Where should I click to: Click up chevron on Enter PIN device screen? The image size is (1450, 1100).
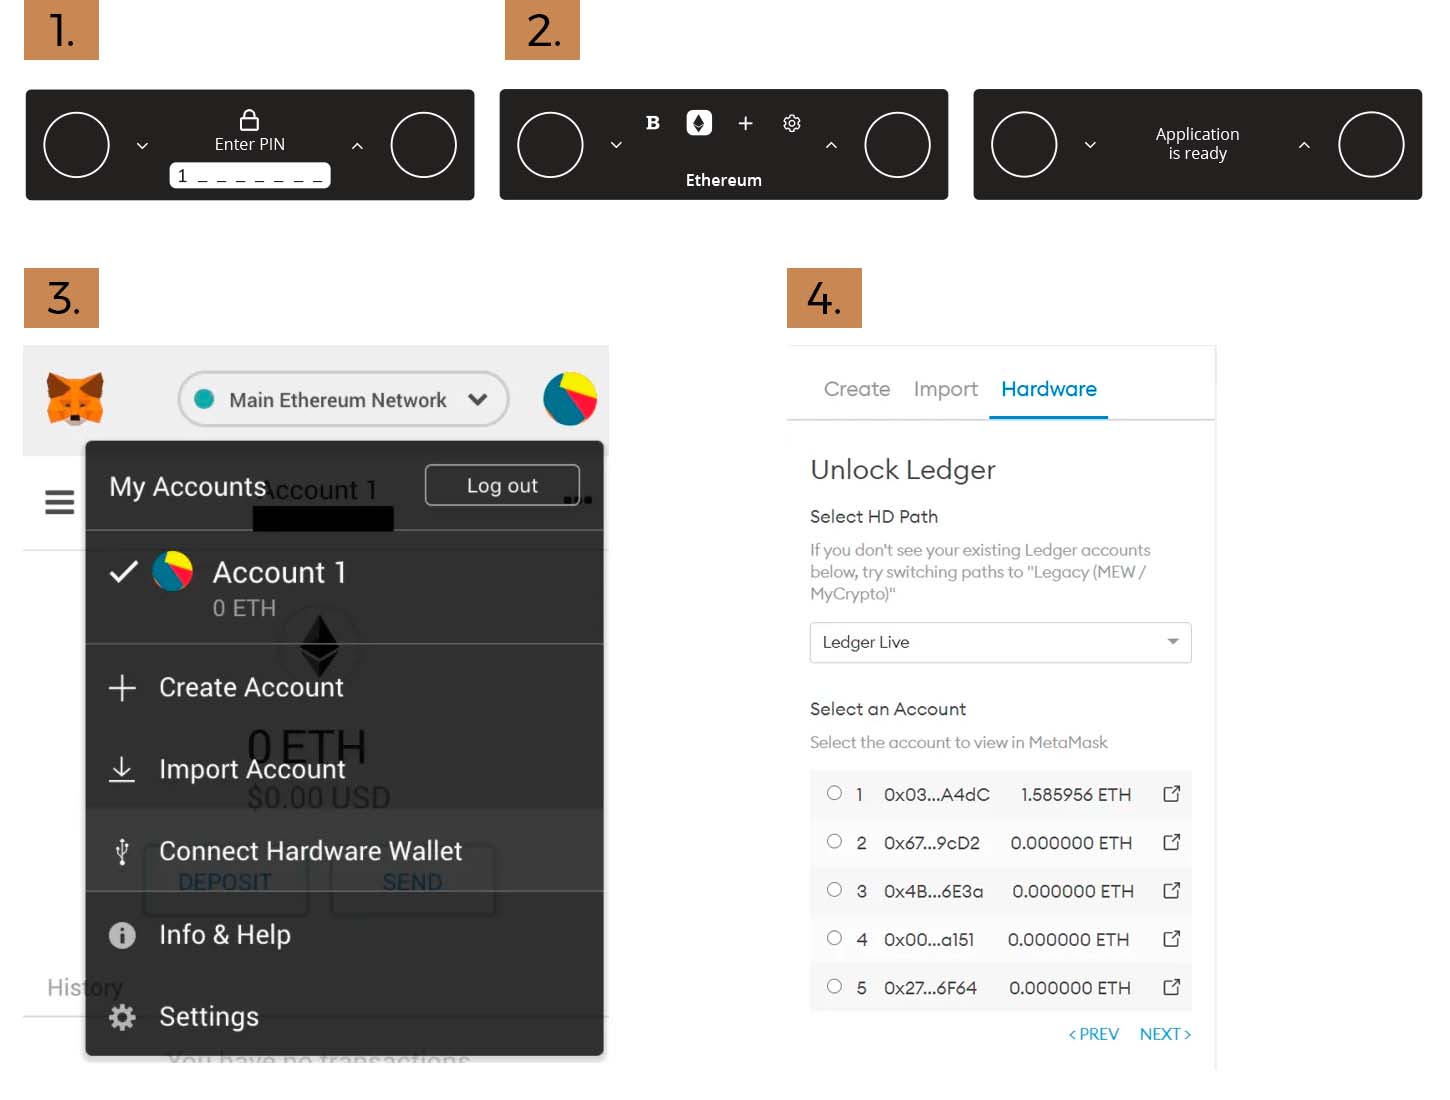[x=357, y=146]
